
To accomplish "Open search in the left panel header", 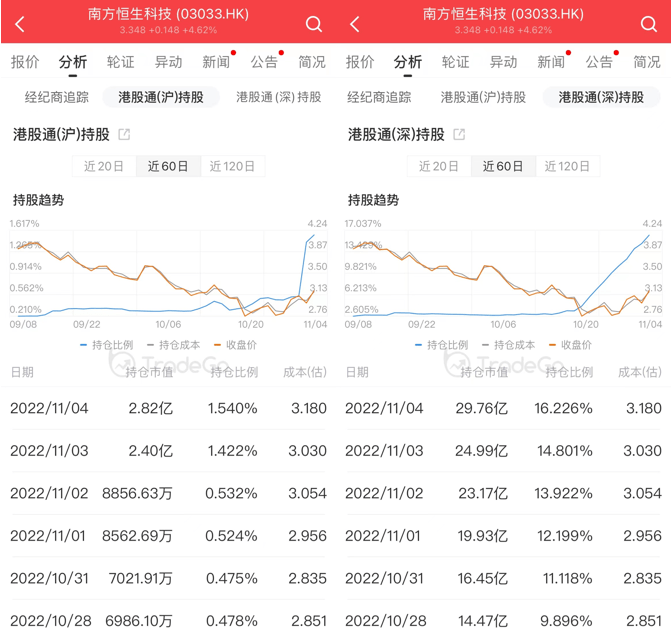I will 314,24.
